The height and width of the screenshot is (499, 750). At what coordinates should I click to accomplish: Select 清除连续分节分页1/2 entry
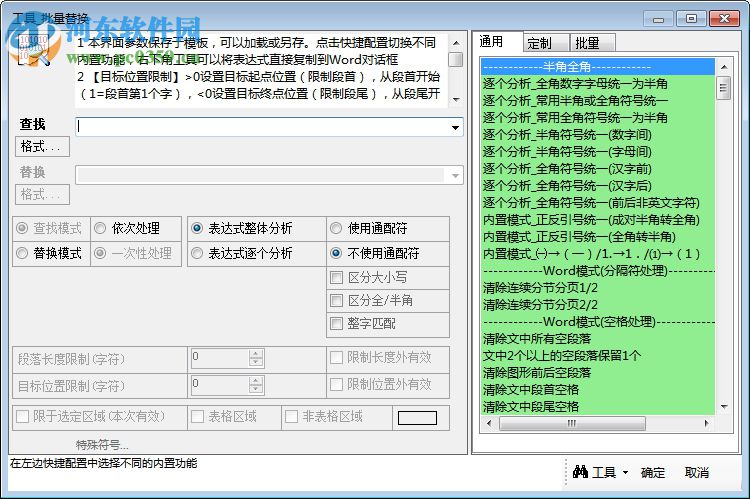[598, 288]
